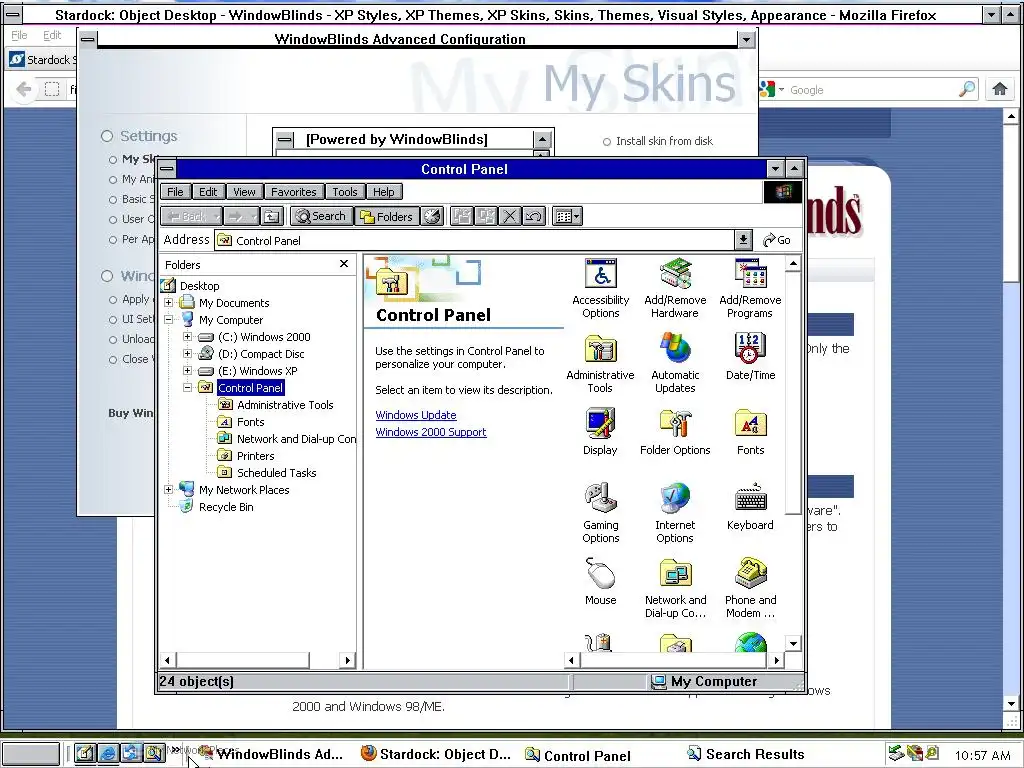Open the Folder Options icon

click(x=675, y=432)
